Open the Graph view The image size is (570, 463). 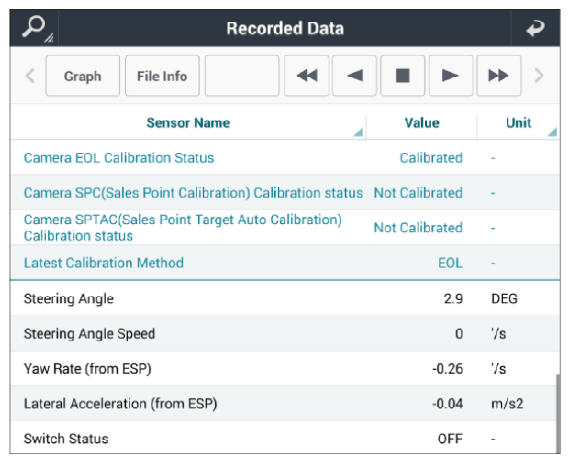point(83,76)
